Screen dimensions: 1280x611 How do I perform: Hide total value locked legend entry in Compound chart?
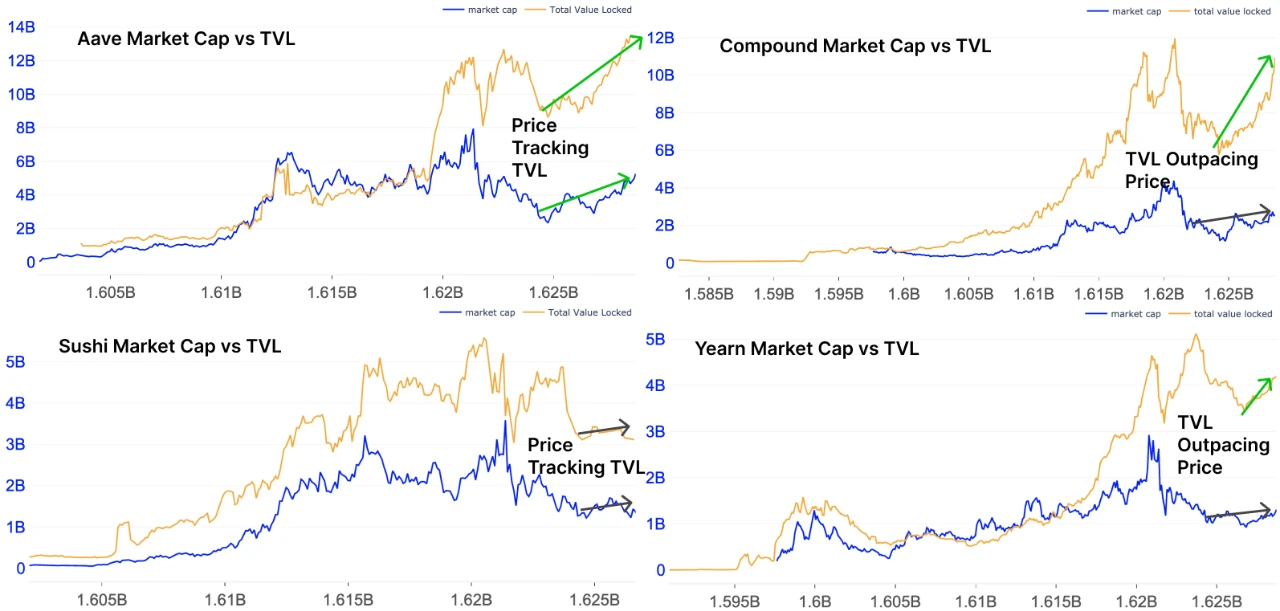(x=1220, y=11)
